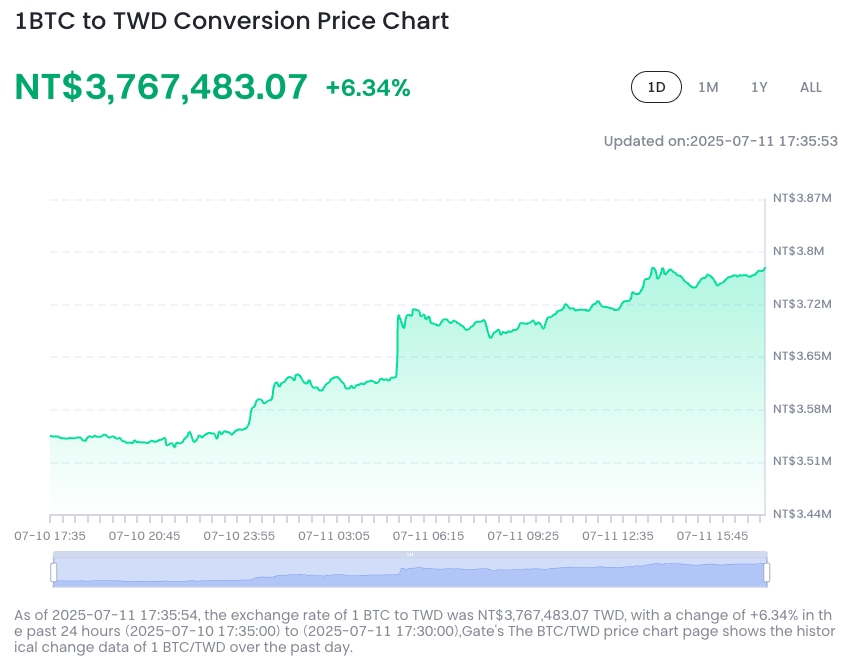Click the Updated on timestamp text

pyautogui.click(x=720, y=141)
